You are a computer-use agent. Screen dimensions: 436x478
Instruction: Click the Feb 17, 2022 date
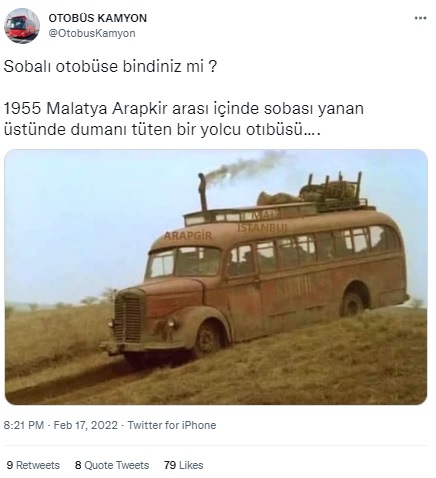pyautogui.click(x=86, y=425)
